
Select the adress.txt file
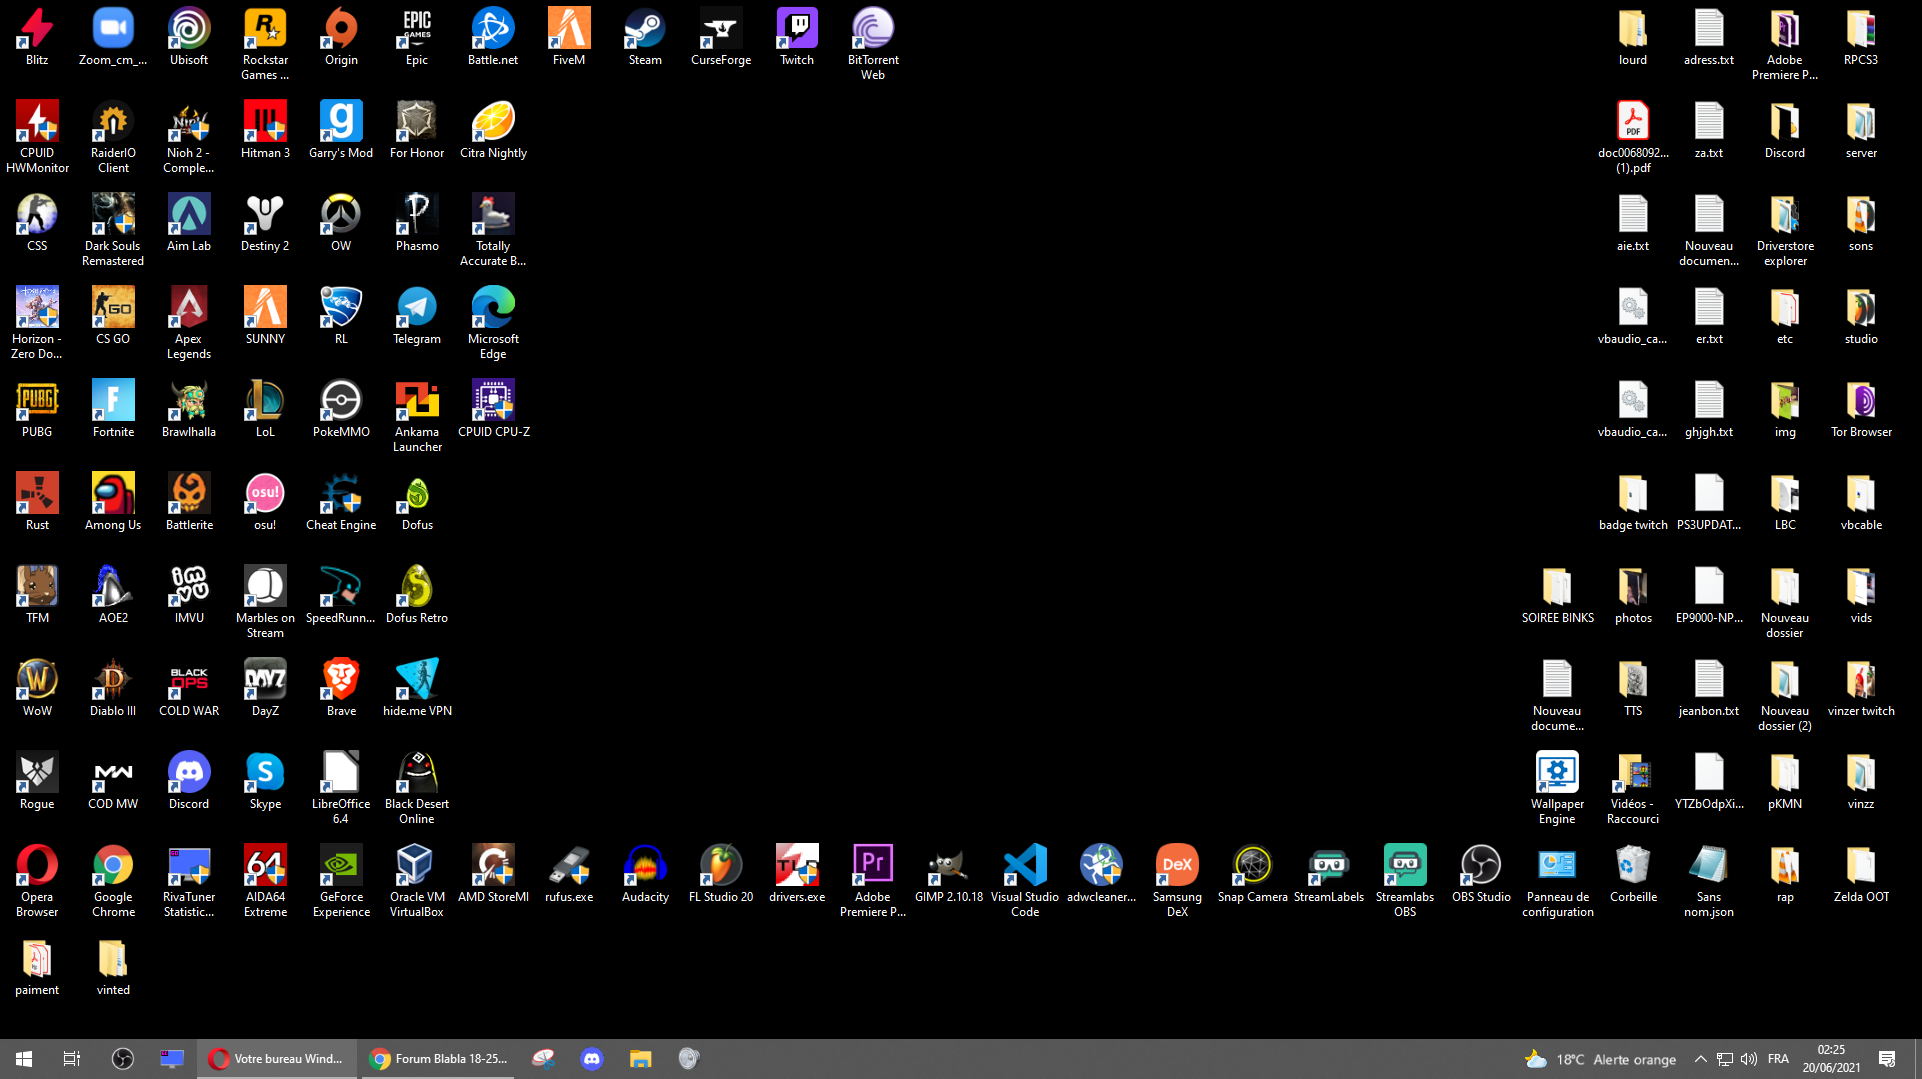[x=1709, y=38]
